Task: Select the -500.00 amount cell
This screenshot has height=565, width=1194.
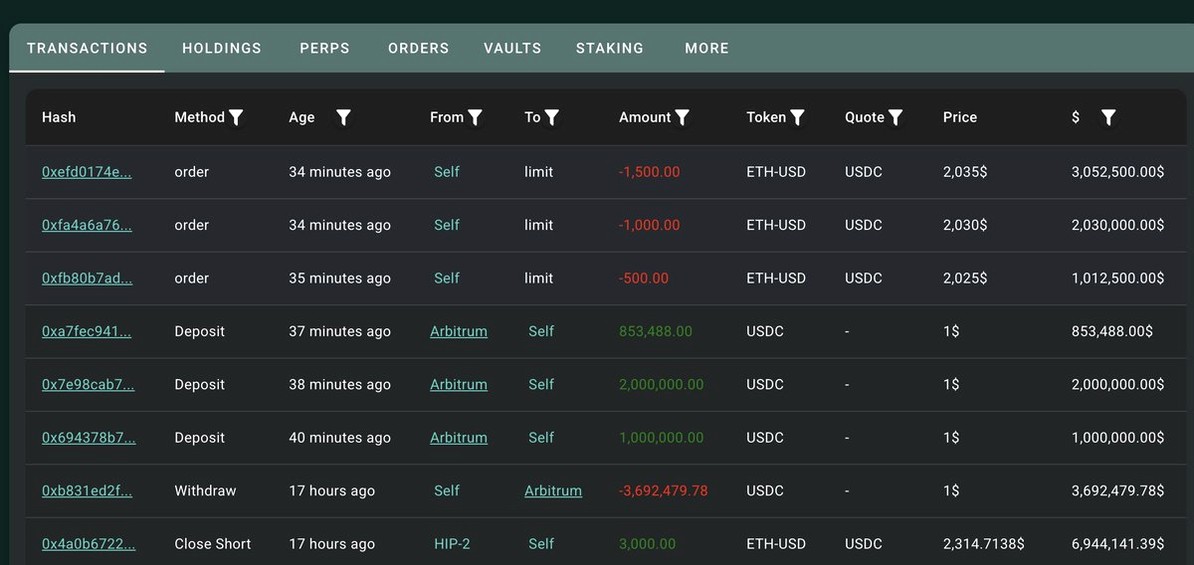Action: point(643,279)
